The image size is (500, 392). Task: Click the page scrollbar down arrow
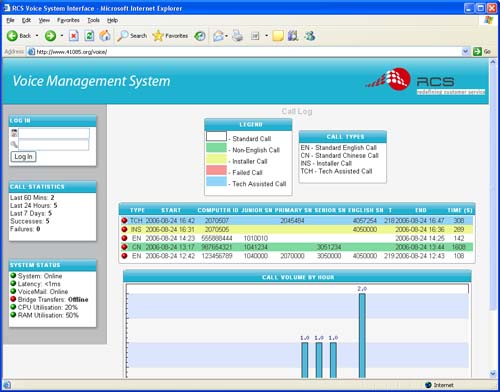(493, 374)
